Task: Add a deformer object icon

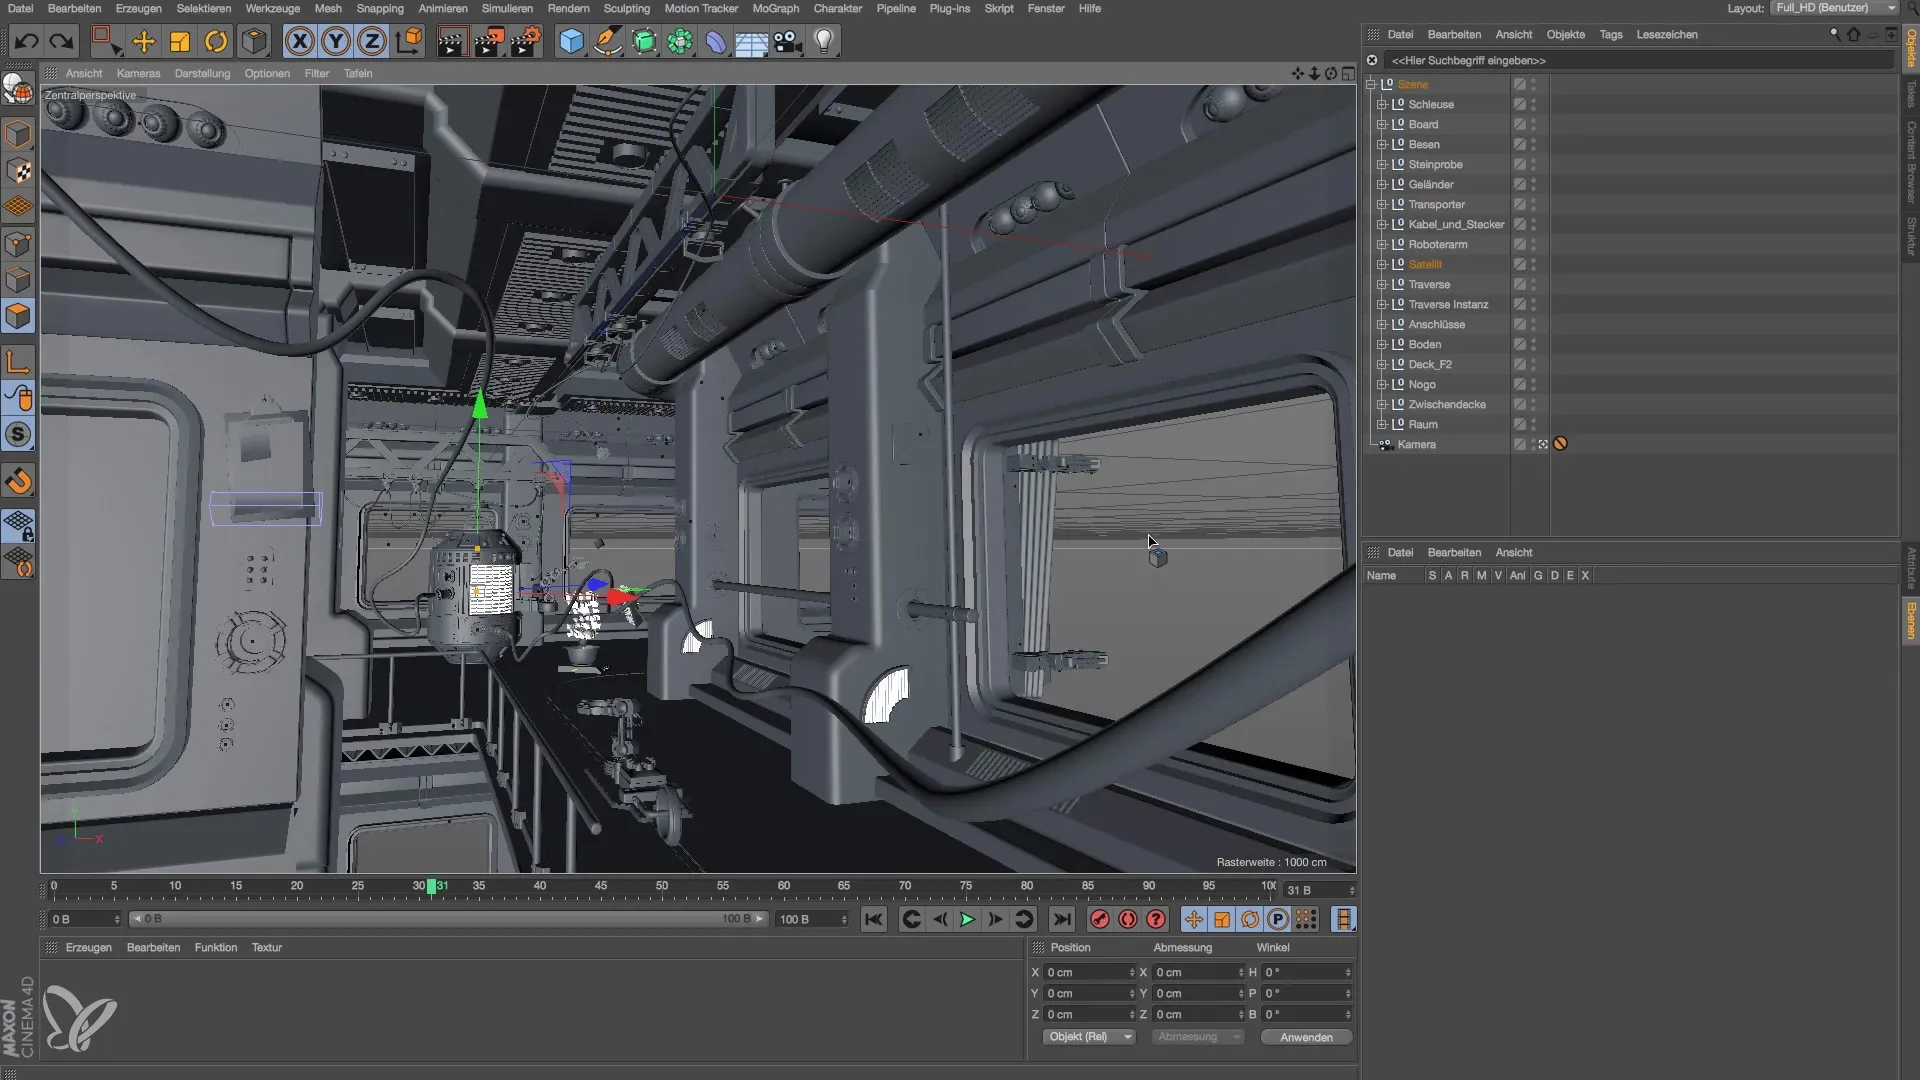Action: [x=716, y=41]
